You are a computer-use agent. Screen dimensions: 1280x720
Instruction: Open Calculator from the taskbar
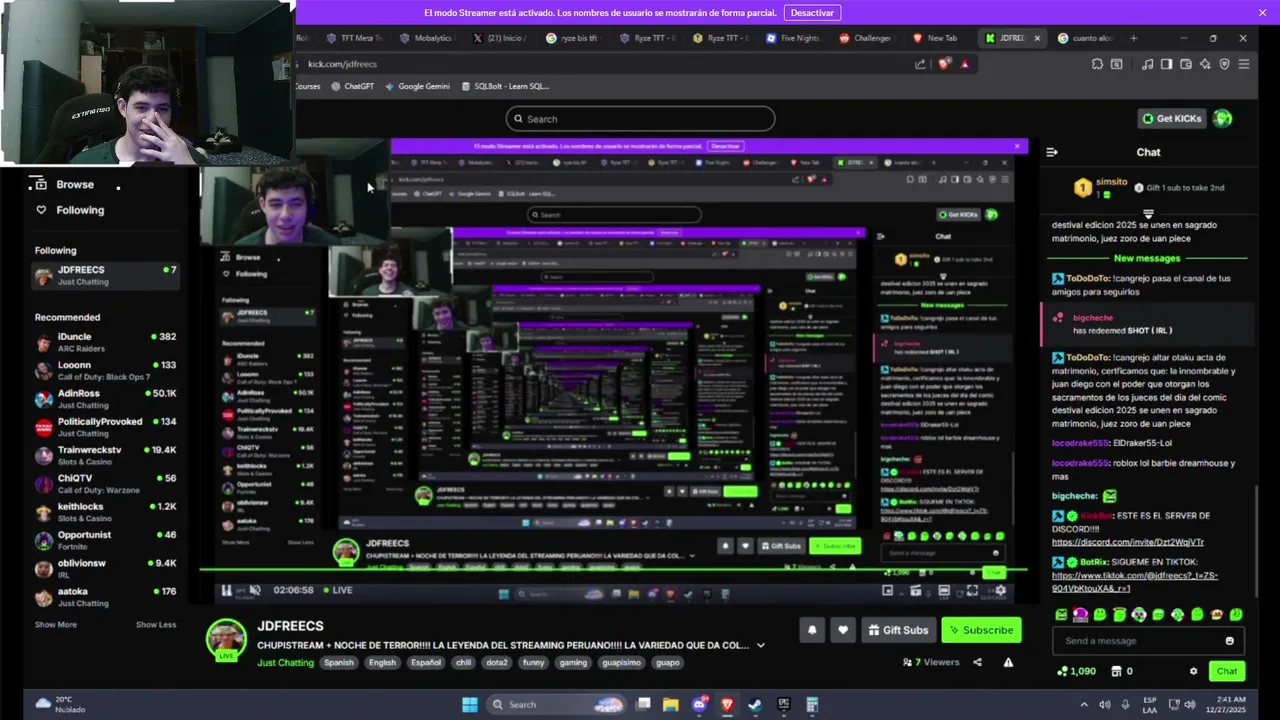(812, 705)
